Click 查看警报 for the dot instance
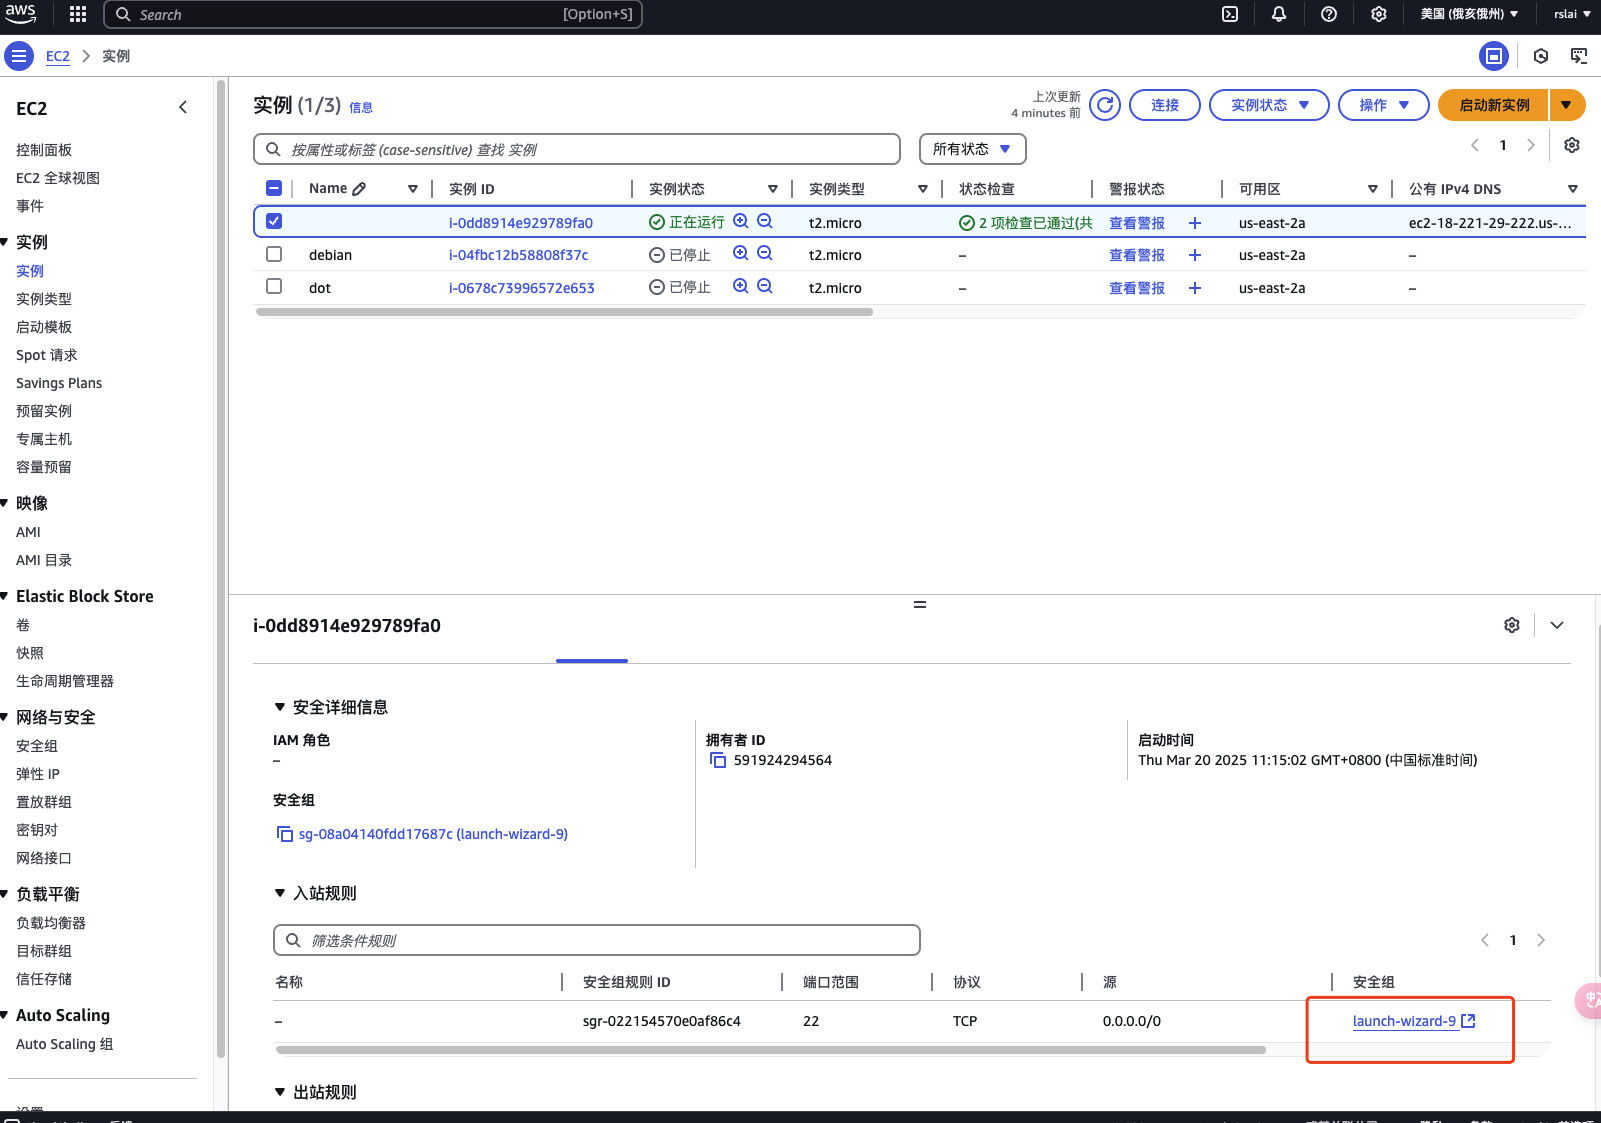Screen dimensions: 1601x1123 [x=1137, y=288]
